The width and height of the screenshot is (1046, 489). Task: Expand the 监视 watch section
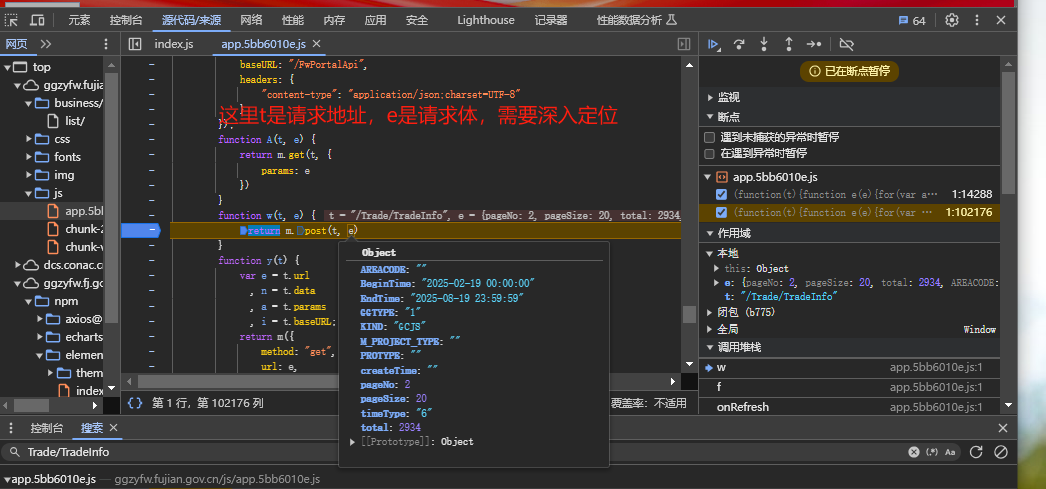(x=710, y=97)
